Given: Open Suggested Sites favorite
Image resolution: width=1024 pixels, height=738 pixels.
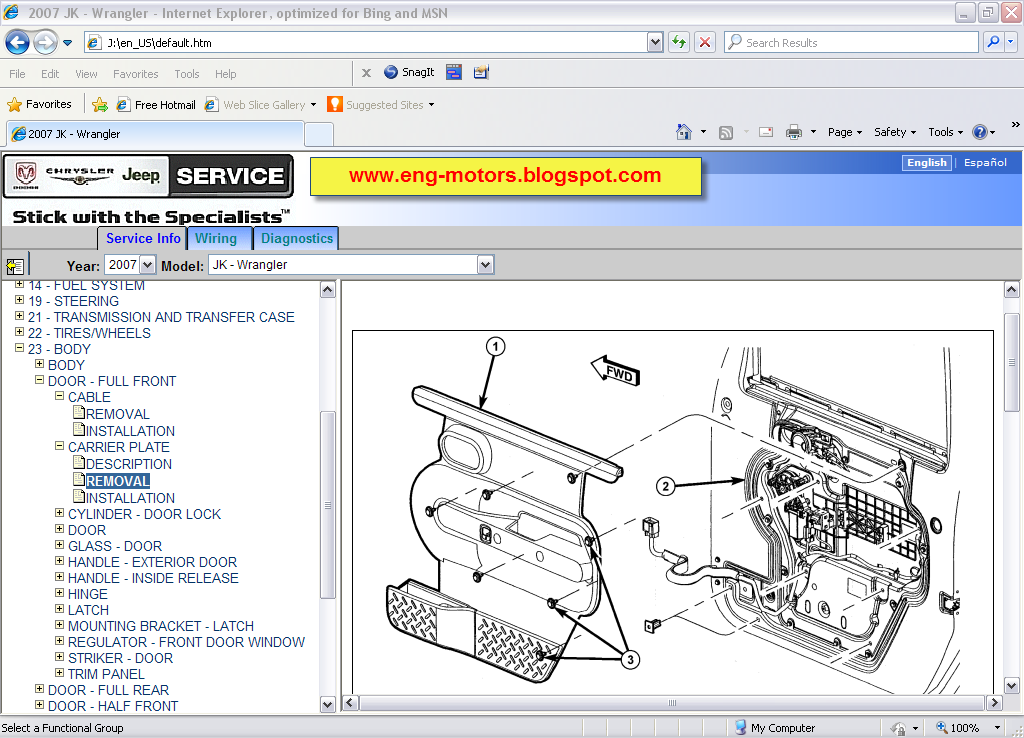Looking at the screenshot, I should point(381,104).
